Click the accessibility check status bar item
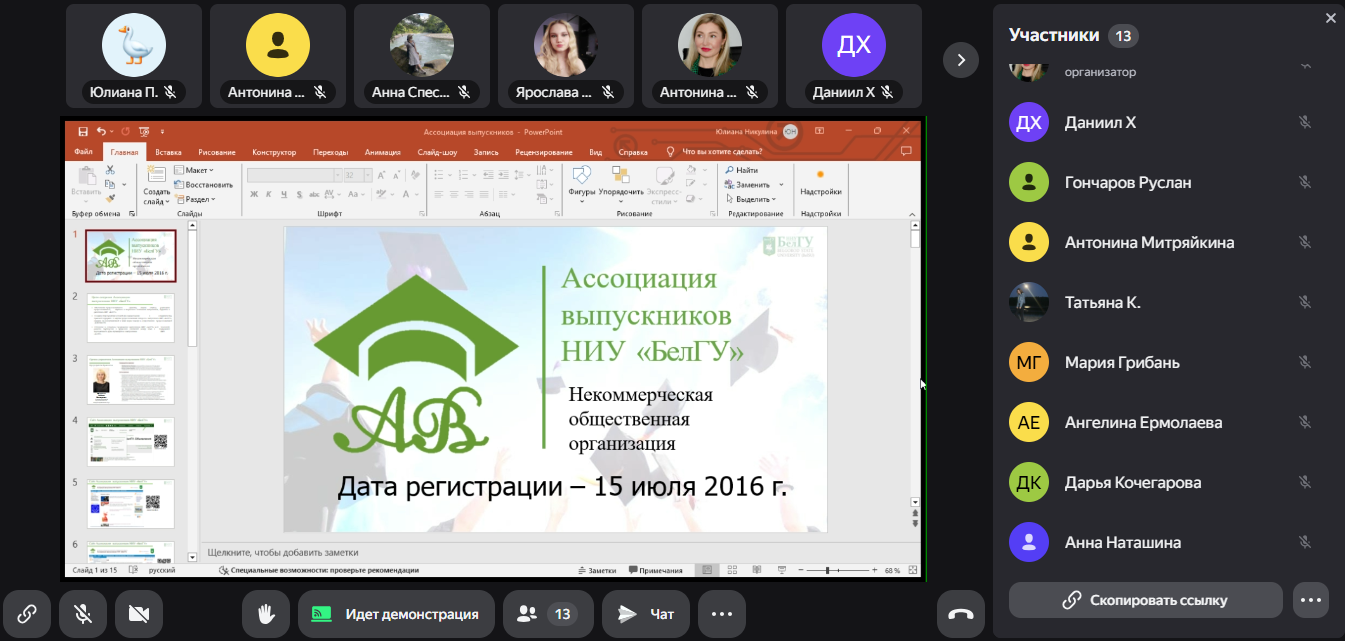The height and width of the screenshot is (641, 1345). tap(319, 570)
